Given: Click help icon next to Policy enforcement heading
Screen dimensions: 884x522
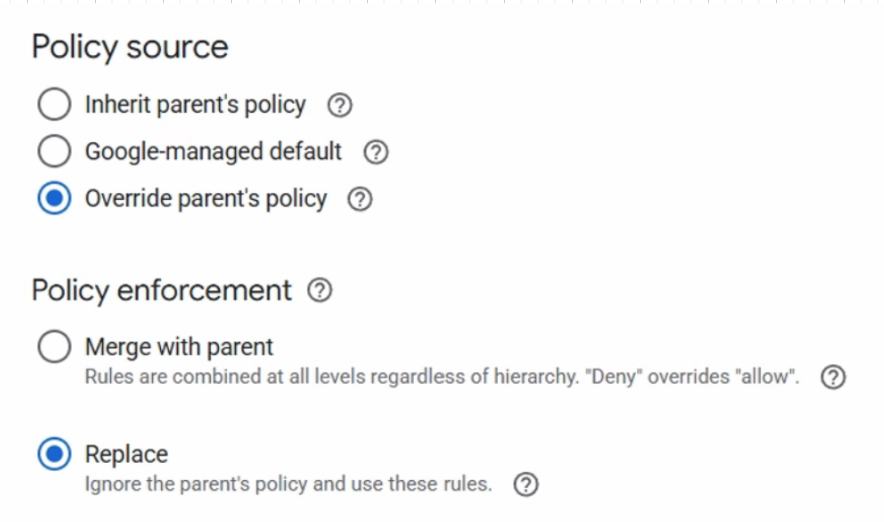Looking at the screenshot, I should point(320,290).
